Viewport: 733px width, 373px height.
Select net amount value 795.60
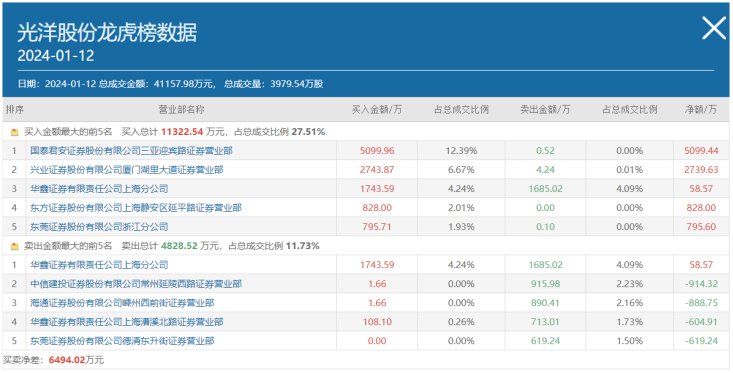coord(701,227)
